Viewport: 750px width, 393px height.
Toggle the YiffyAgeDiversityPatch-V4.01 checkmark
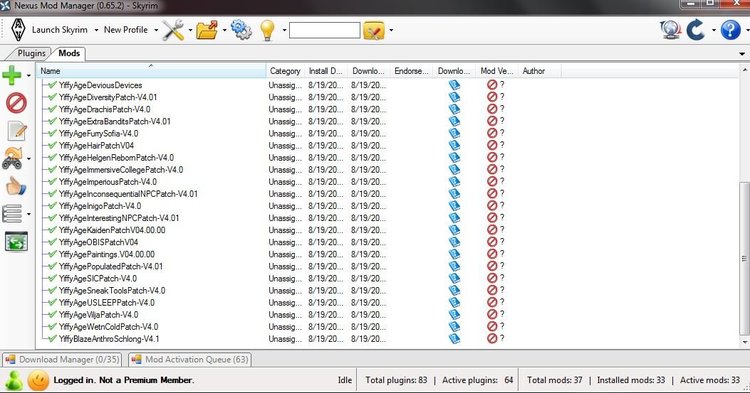pyautogui.click(x=53, y=97)
